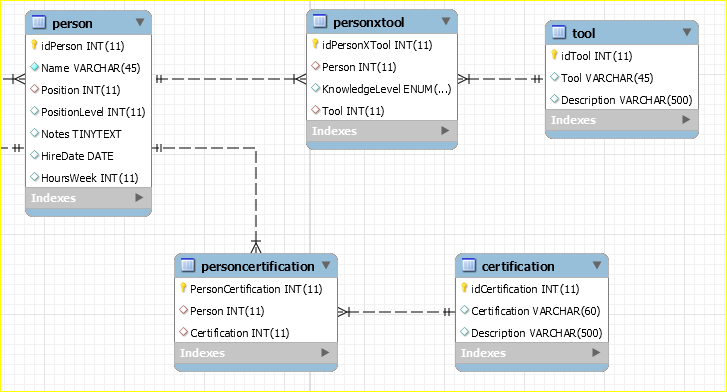Select the certification table title

[518, 266]
